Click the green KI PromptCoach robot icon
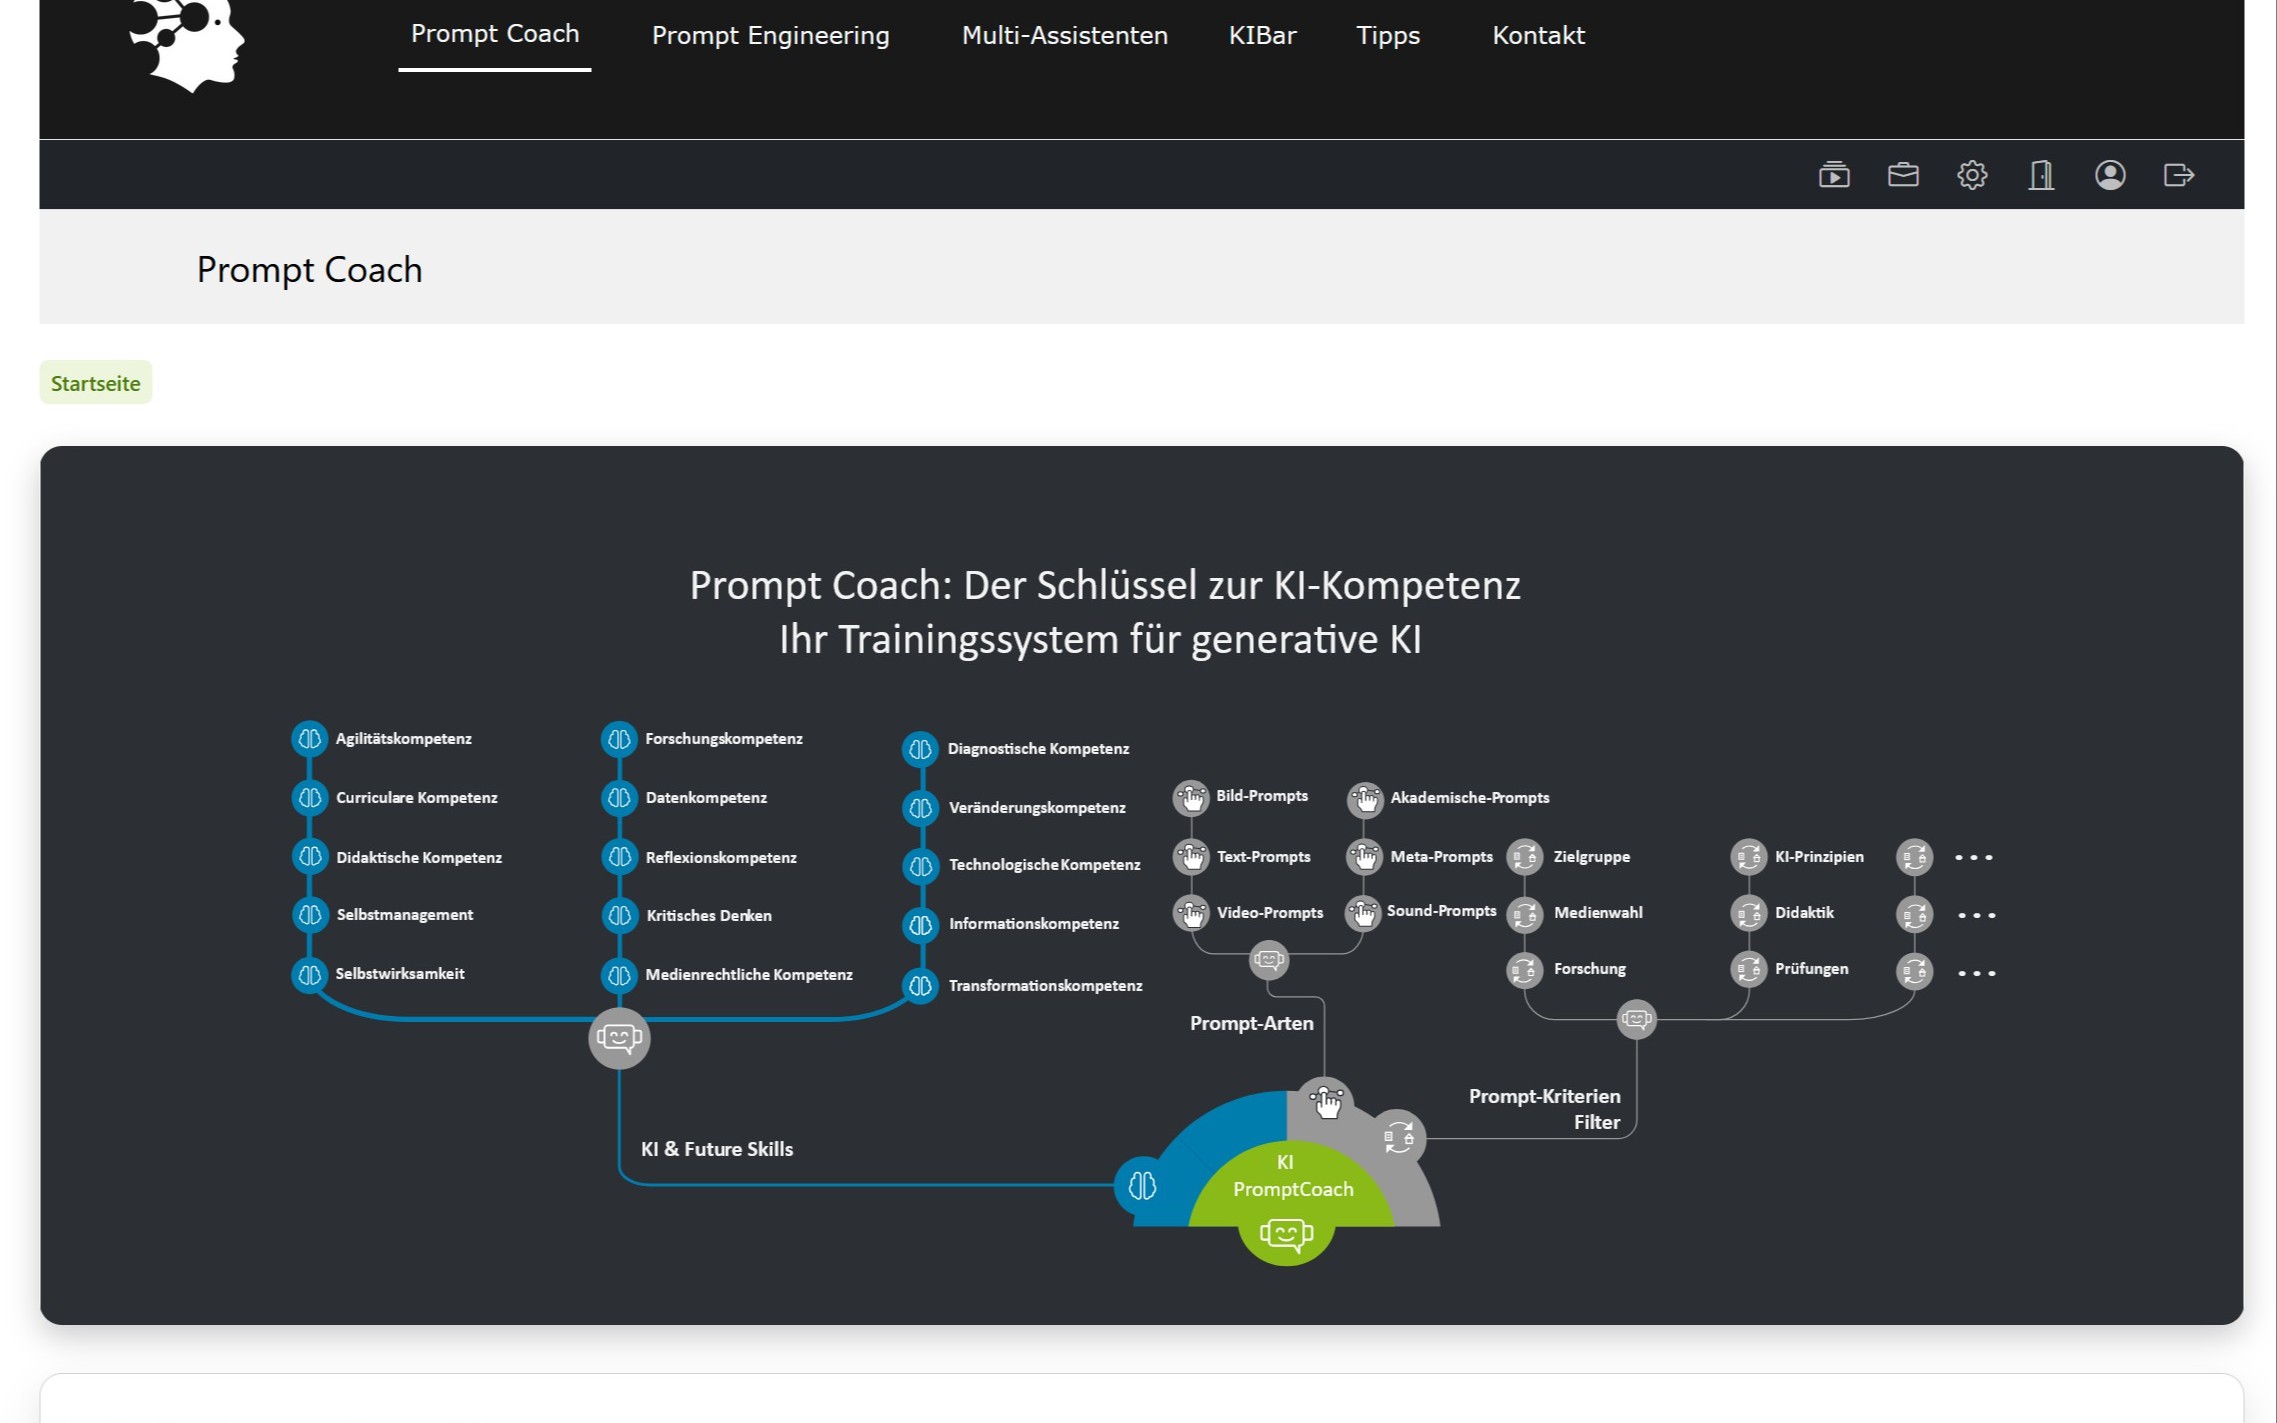2277x1423 pixels. 1286,1234
